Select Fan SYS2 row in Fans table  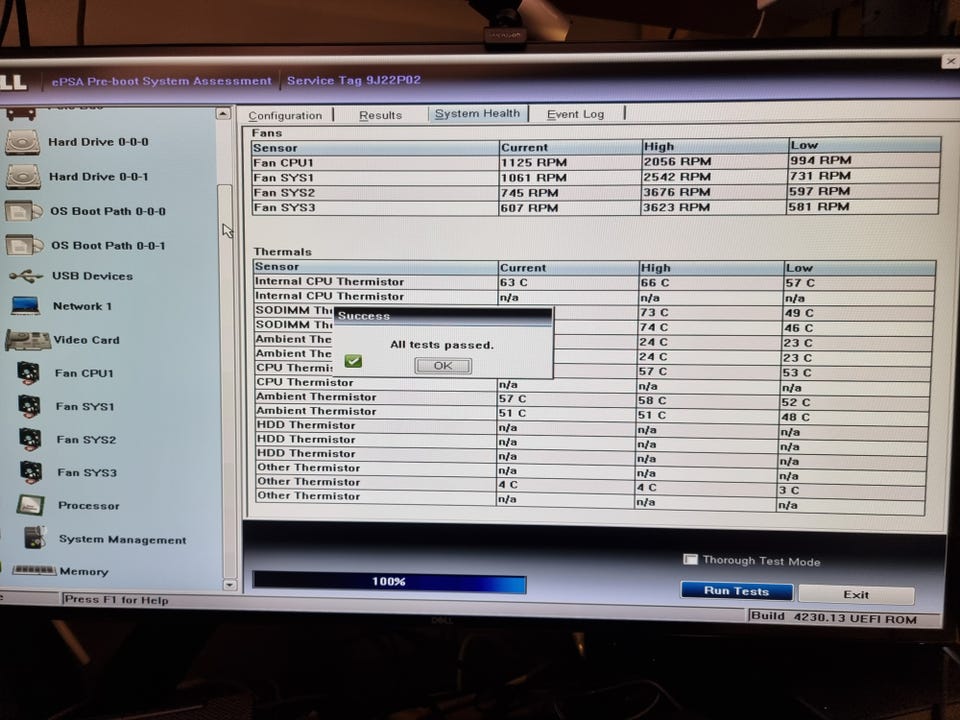tap(596, 192)
